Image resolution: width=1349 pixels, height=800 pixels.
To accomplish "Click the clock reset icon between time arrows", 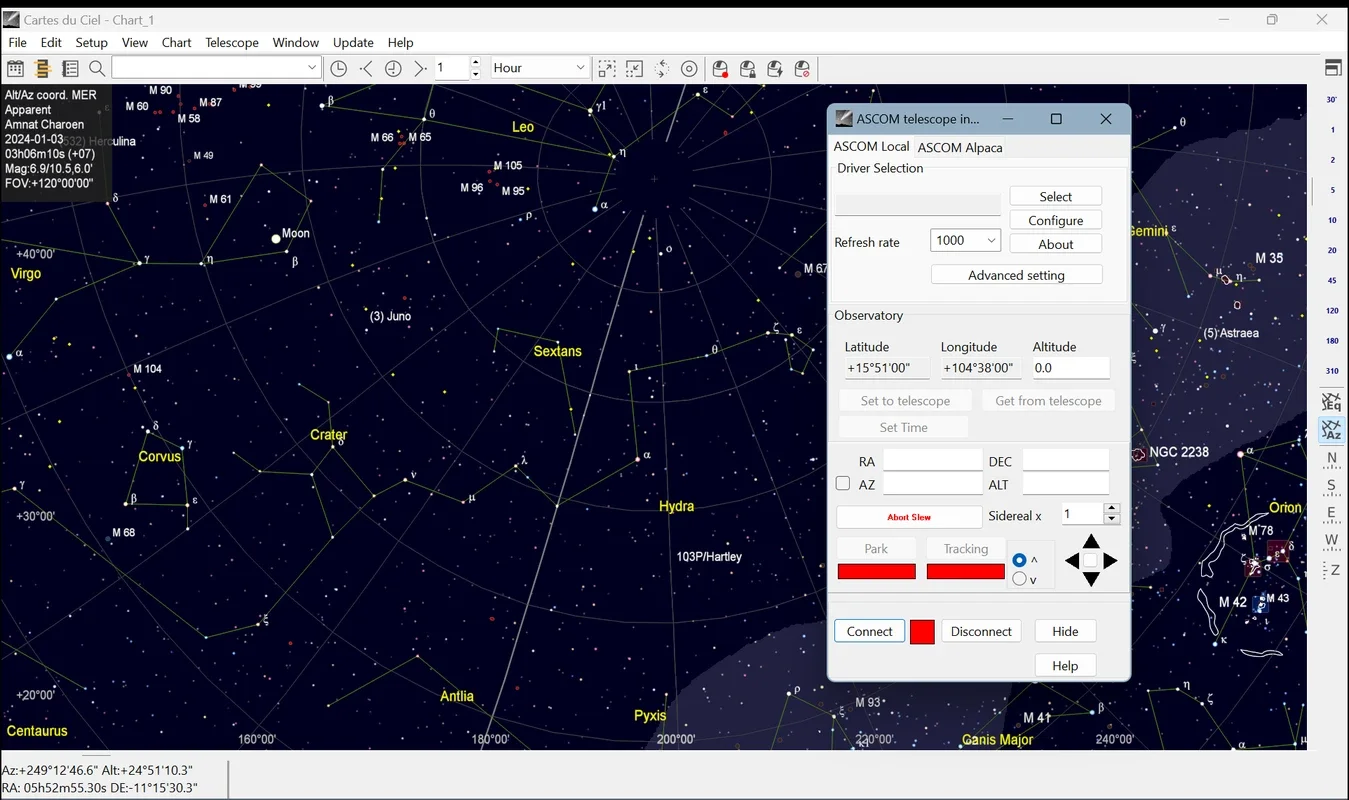I will pyautogui.click(x=393, y=69).
